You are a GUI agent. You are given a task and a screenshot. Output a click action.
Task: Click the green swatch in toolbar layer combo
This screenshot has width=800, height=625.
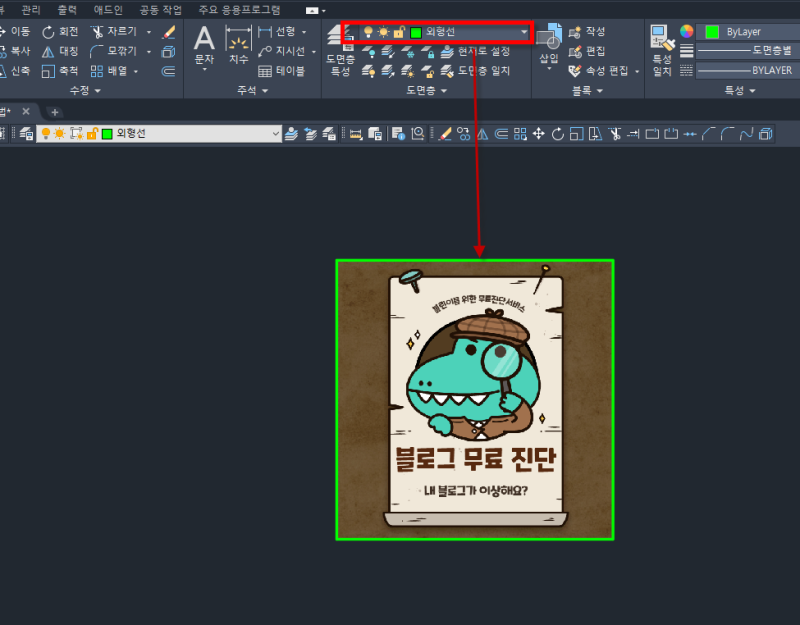coord(107,134)
